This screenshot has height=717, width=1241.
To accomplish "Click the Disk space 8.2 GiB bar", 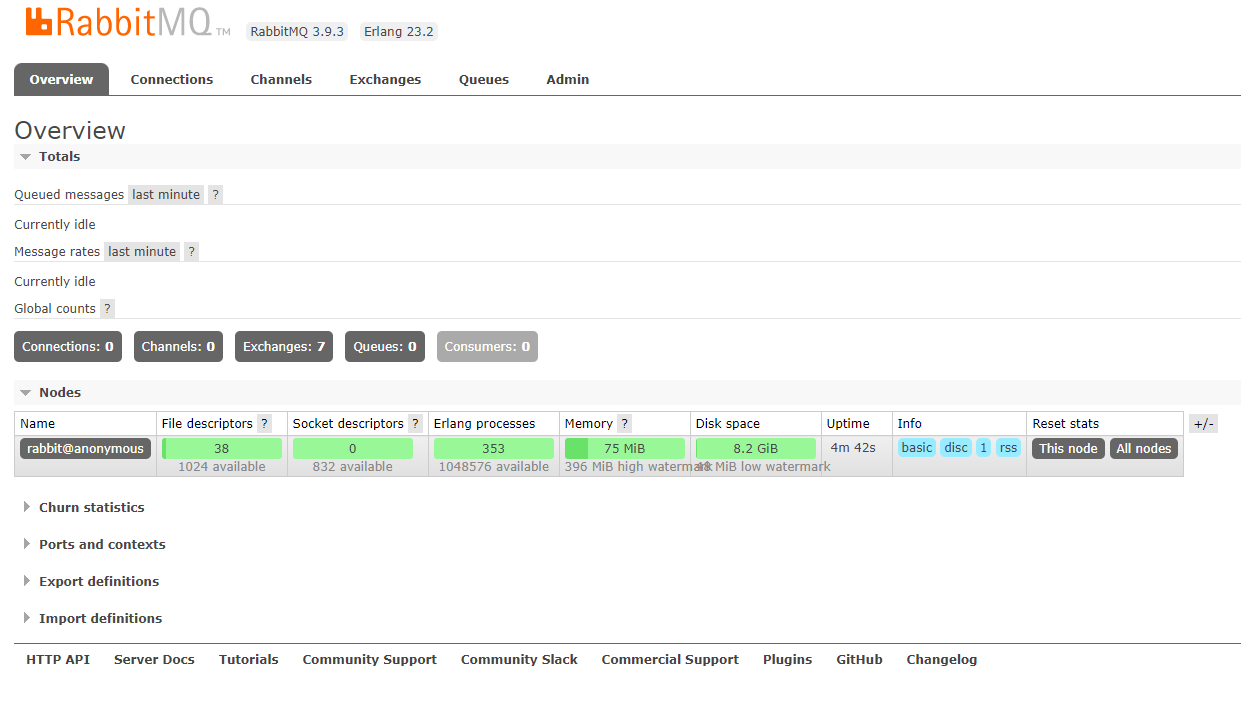I will [x=756, y=449].
